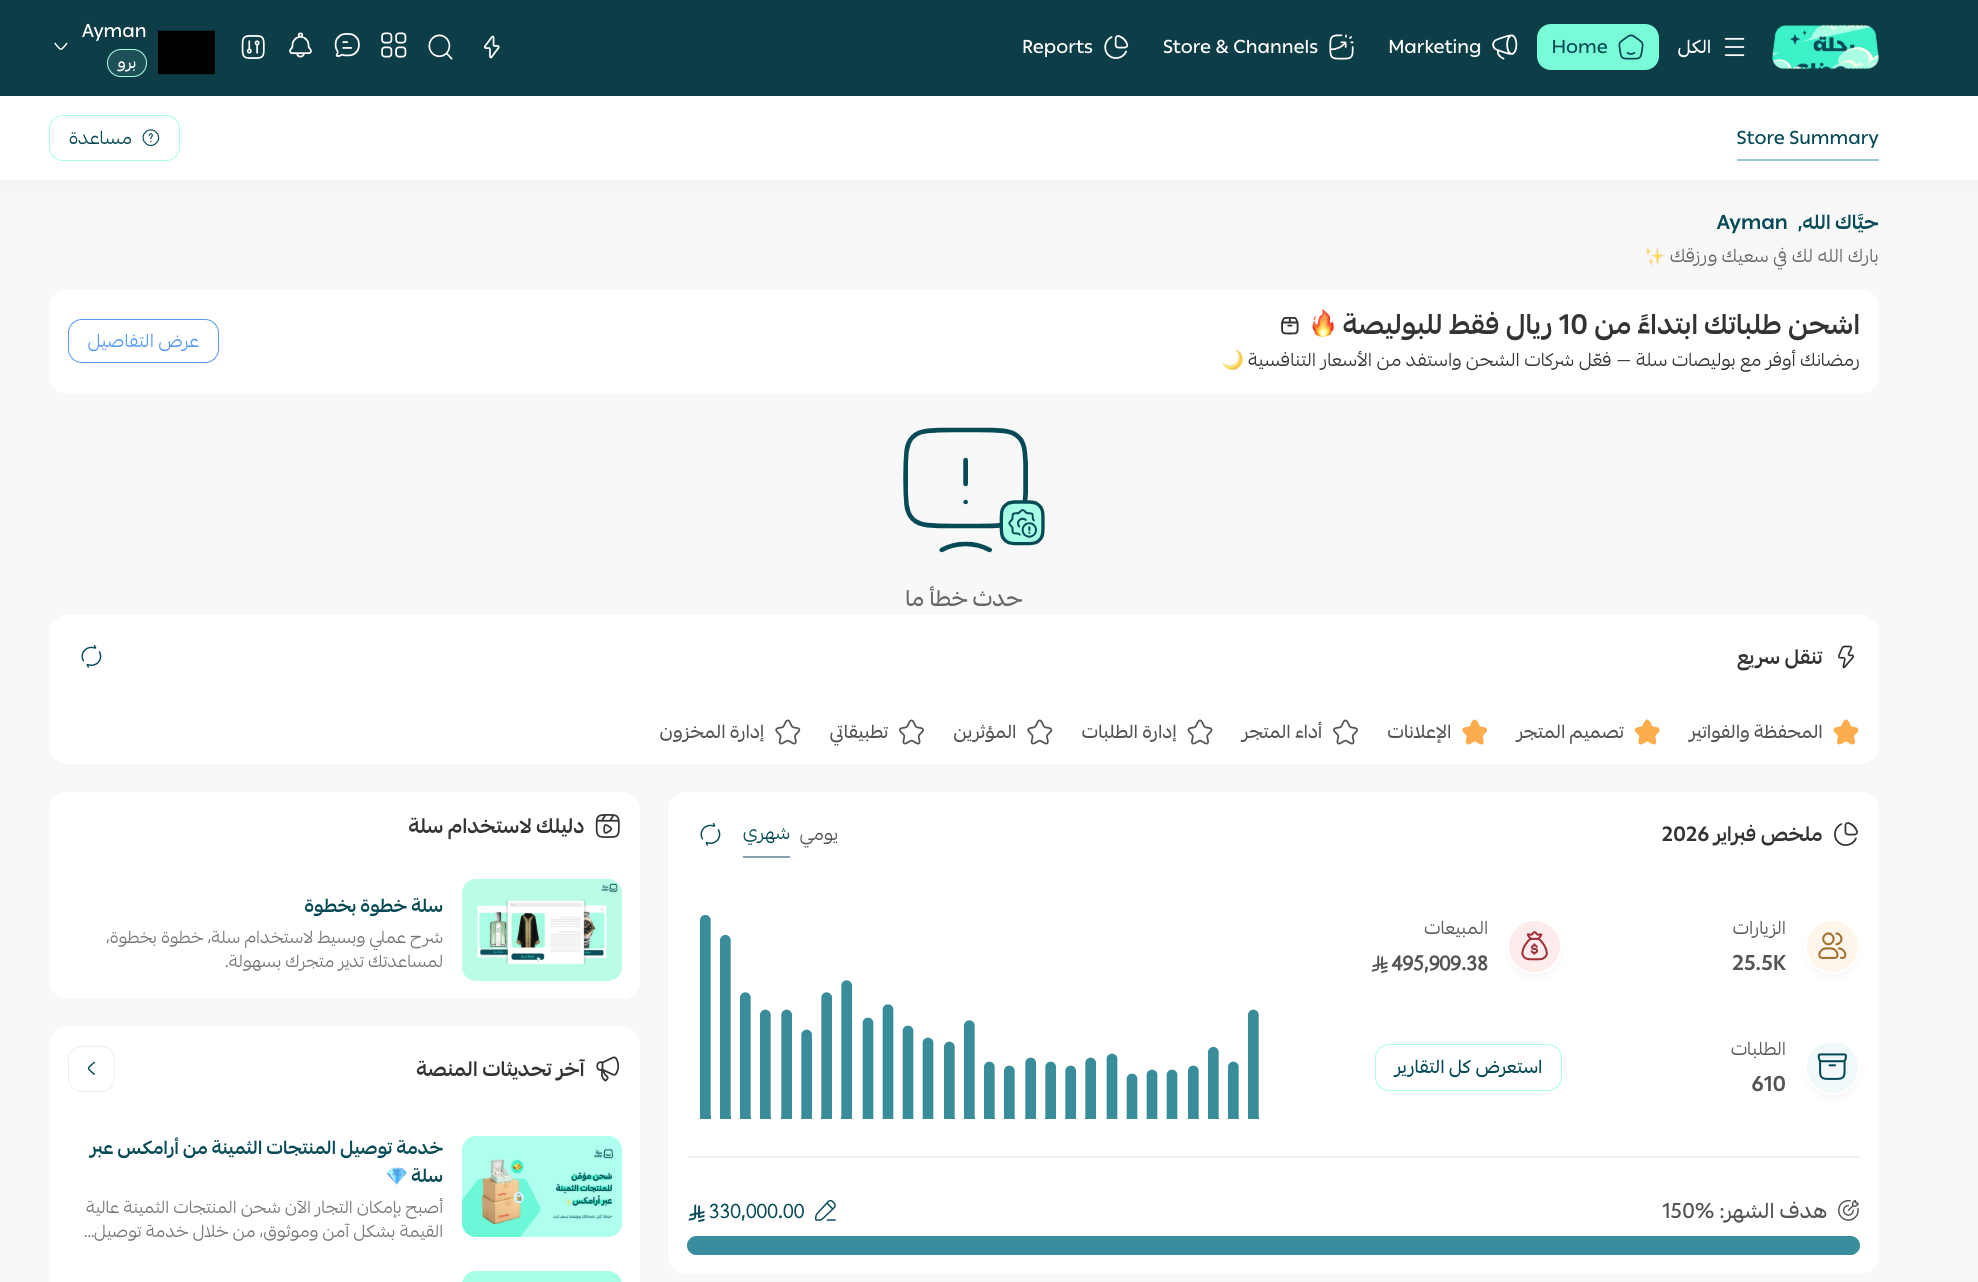Click the استعرض كل التقارير button

pos(1467,1067)
